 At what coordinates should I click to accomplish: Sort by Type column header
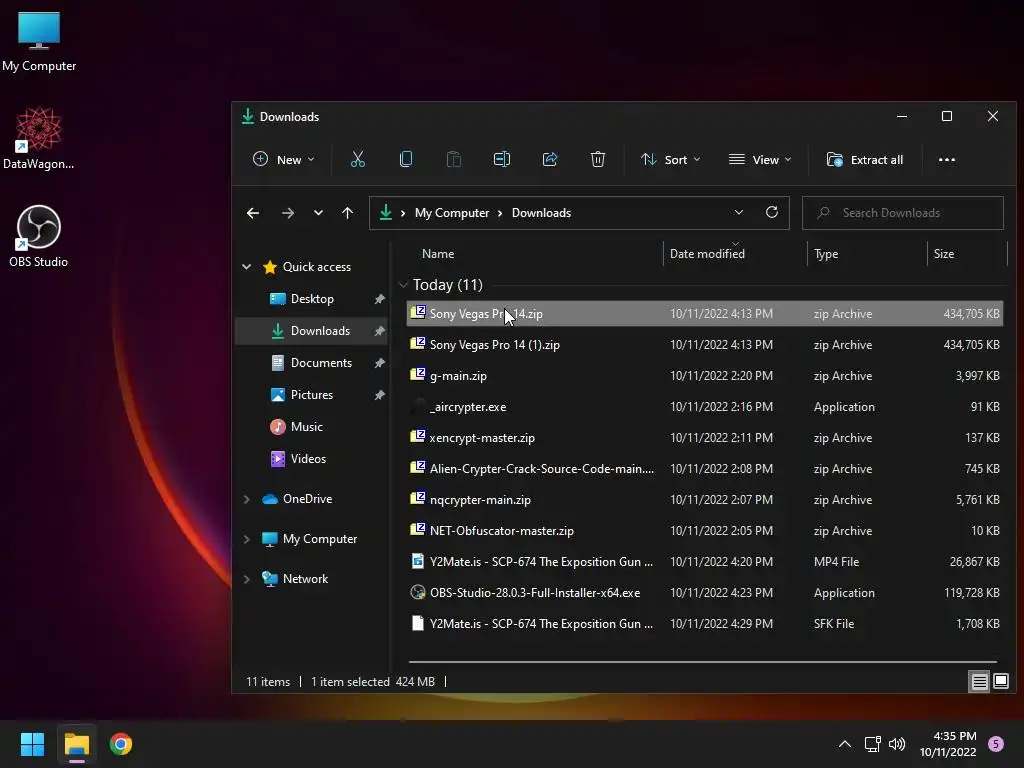867,253
